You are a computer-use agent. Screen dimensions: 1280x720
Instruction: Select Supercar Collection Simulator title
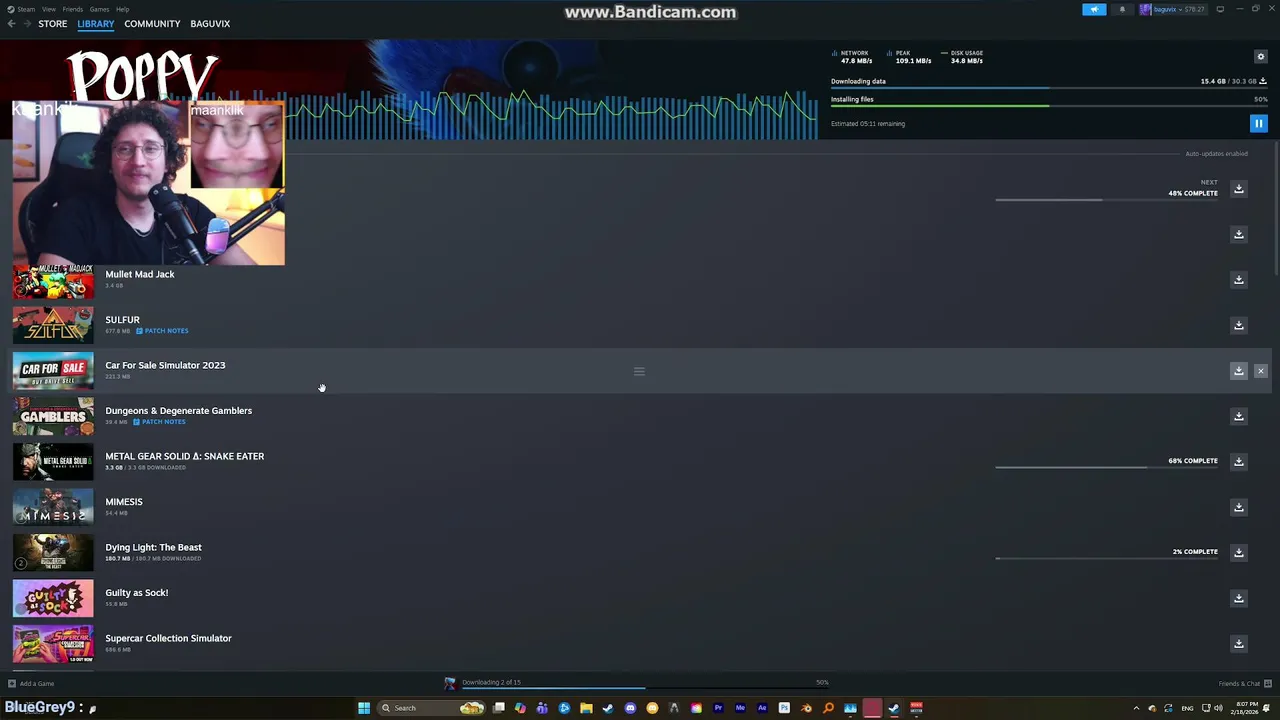[168, 638]
